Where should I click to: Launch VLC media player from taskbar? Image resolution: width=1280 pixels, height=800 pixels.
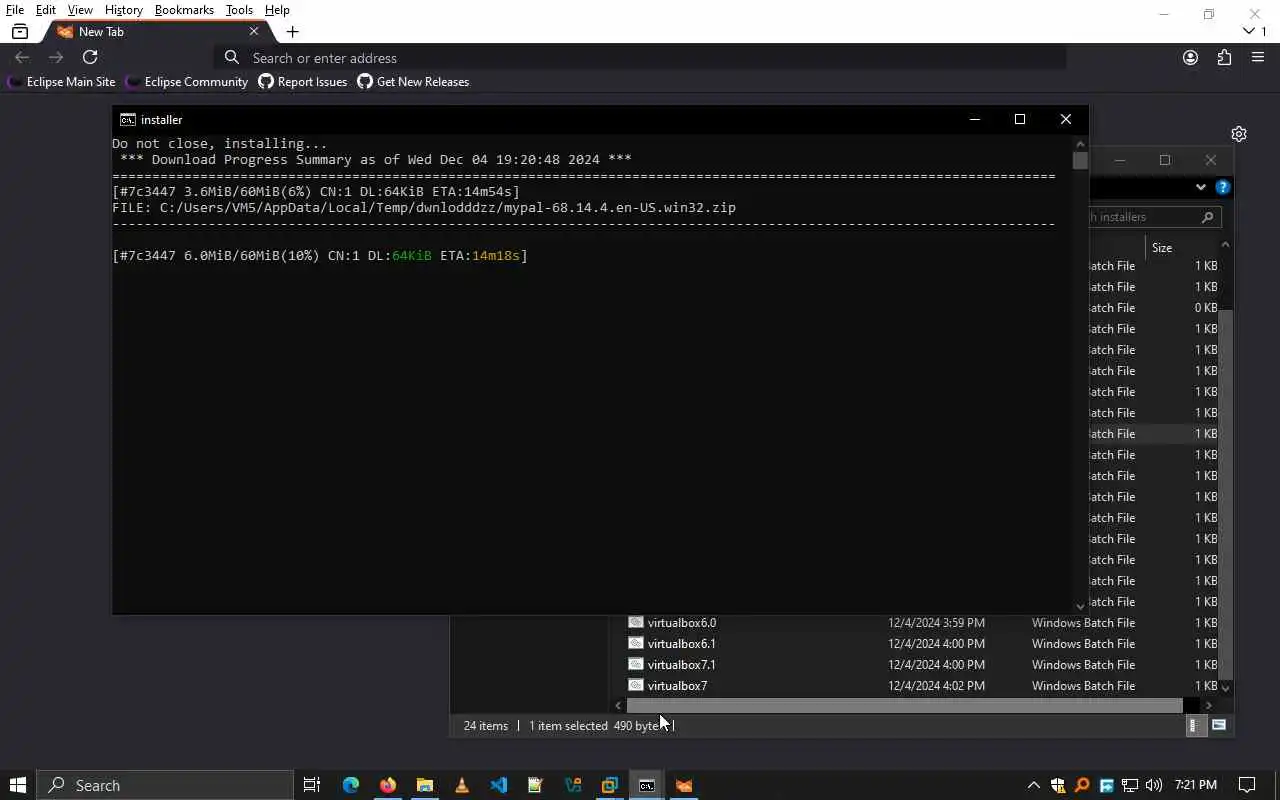[x=462, y=785]
